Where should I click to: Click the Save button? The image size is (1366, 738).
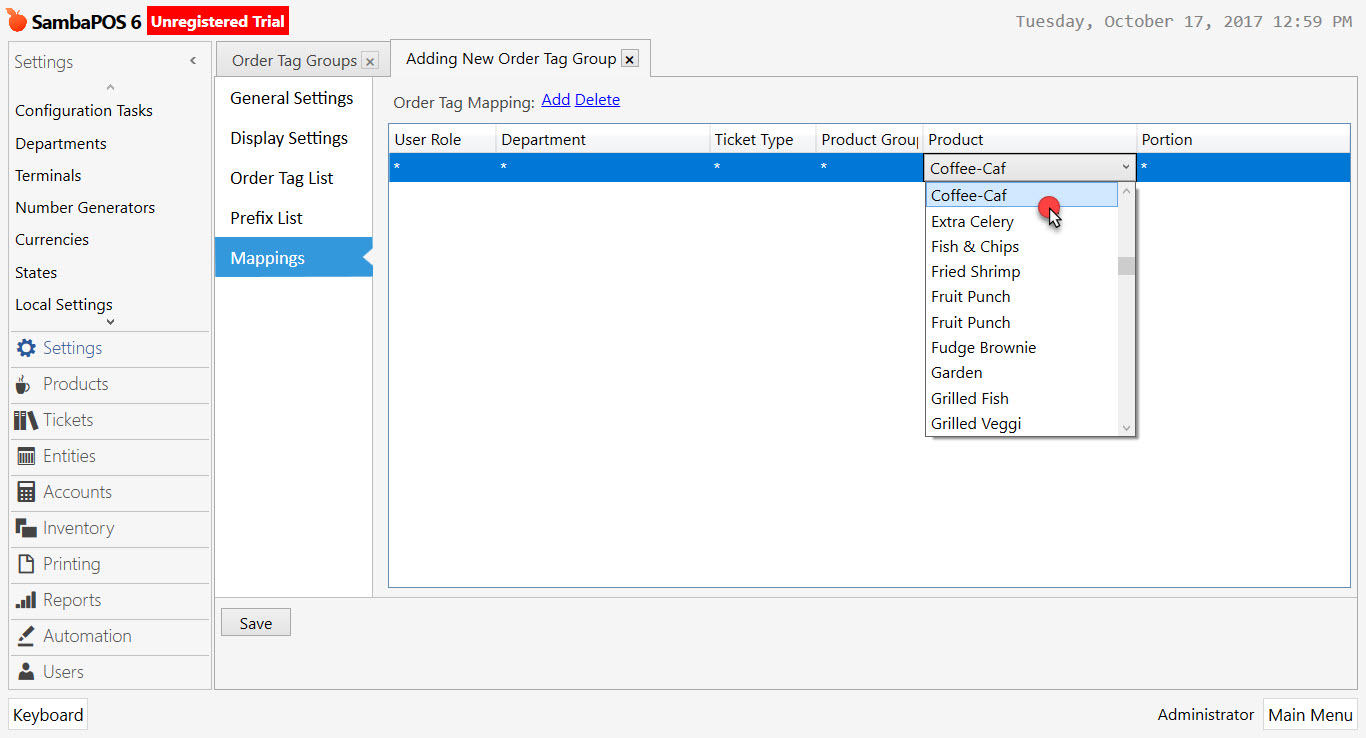(x=255, y=622)
